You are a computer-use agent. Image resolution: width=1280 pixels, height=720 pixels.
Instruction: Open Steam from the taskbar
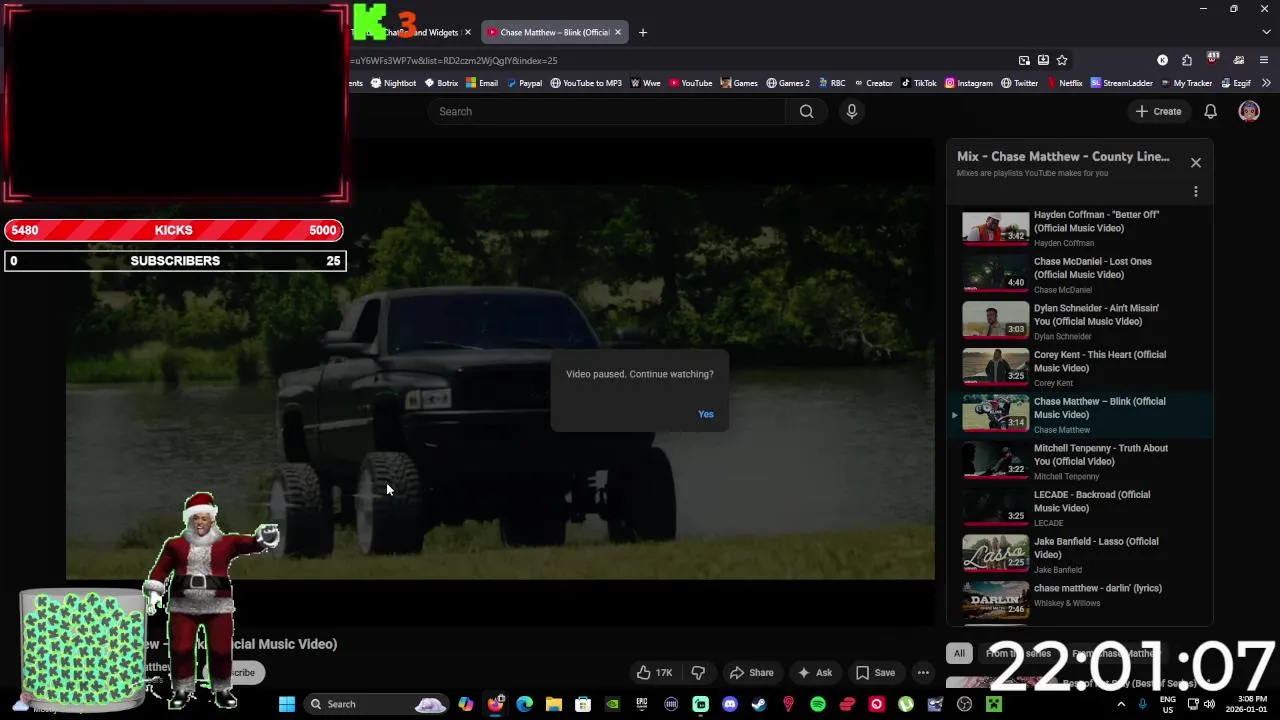pyautogui.click(x=759, y=704)
